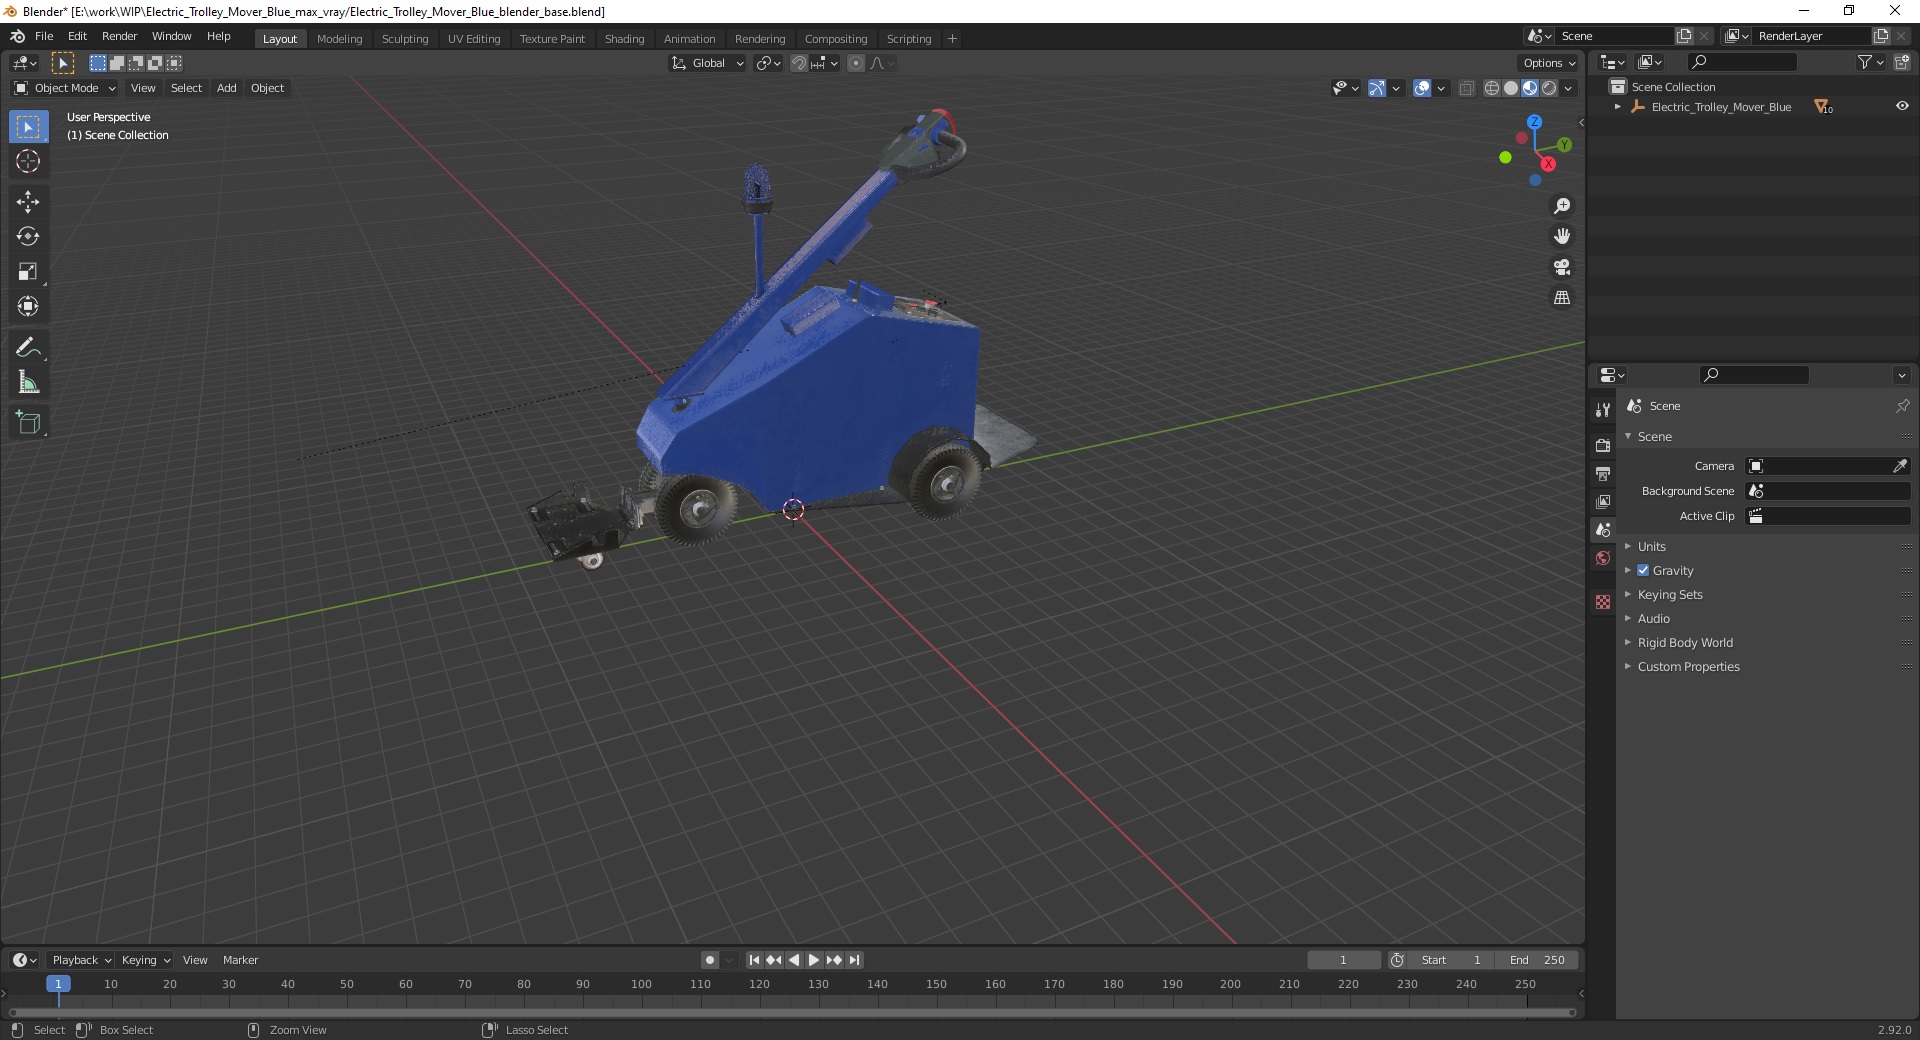Viewport: 1920px width, 1040px height.
Task: Switch to solid viewport shading
Action: pyautogui.click(x=1511, y=88)
